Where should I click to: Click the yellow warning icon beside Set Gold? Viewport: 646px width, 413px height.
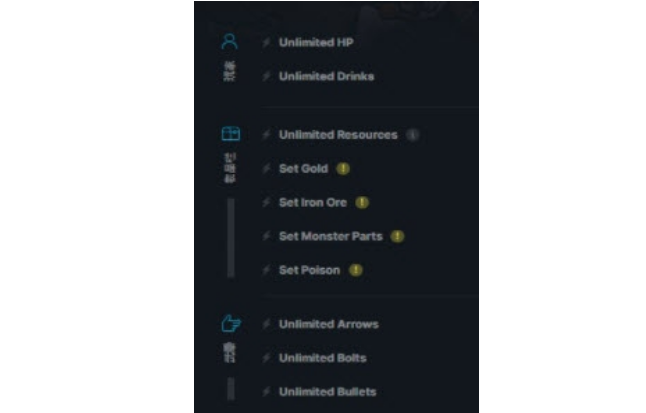click(x=342, y=169)
